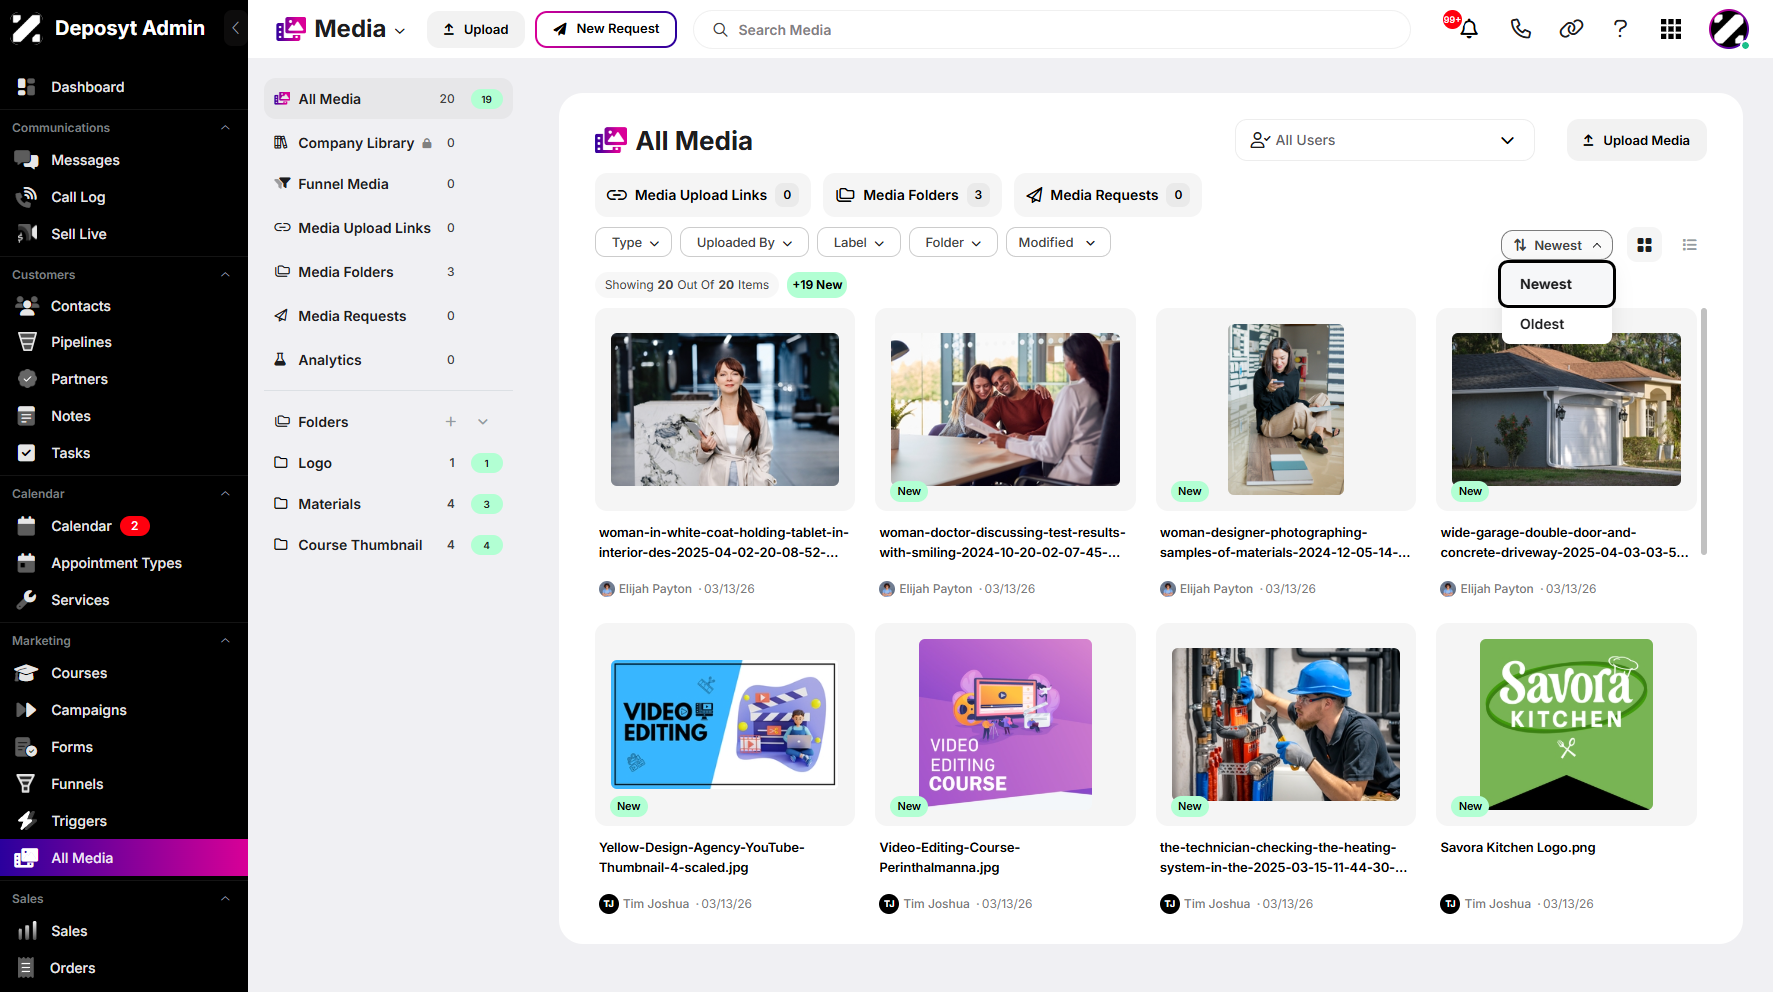
Task: Choose Oldest sort option
Action: pos(1556,324)
